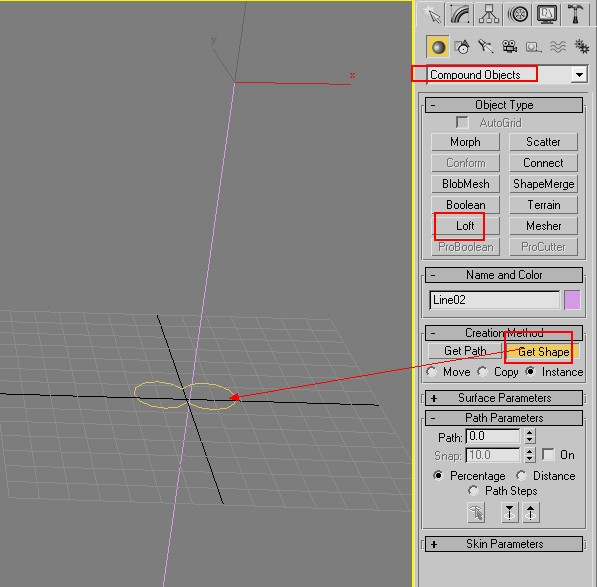
Task: Select the Space Warps category icon
Action: (557, 47)
